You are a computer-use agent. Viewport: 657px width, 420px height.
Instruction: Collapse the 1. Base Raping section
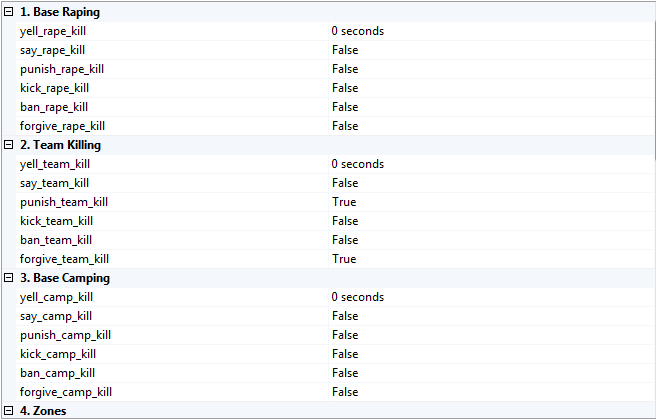[9, 12]
